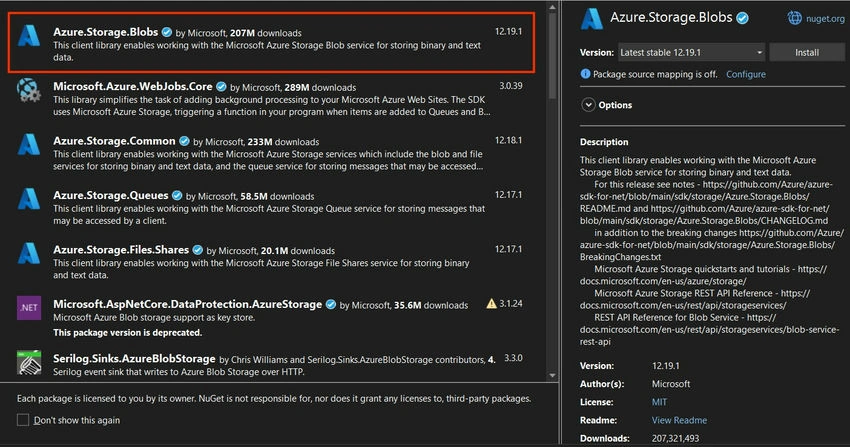This screenshot has height=447, width=850.
Task: Click the large Azure logo in details panel header
Action: click(591, 19)
